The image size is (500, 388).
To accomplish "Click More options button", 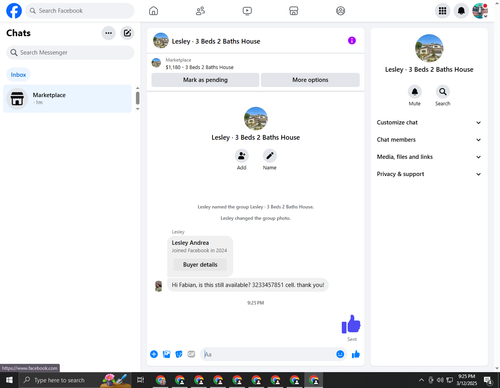I will 310,80.
